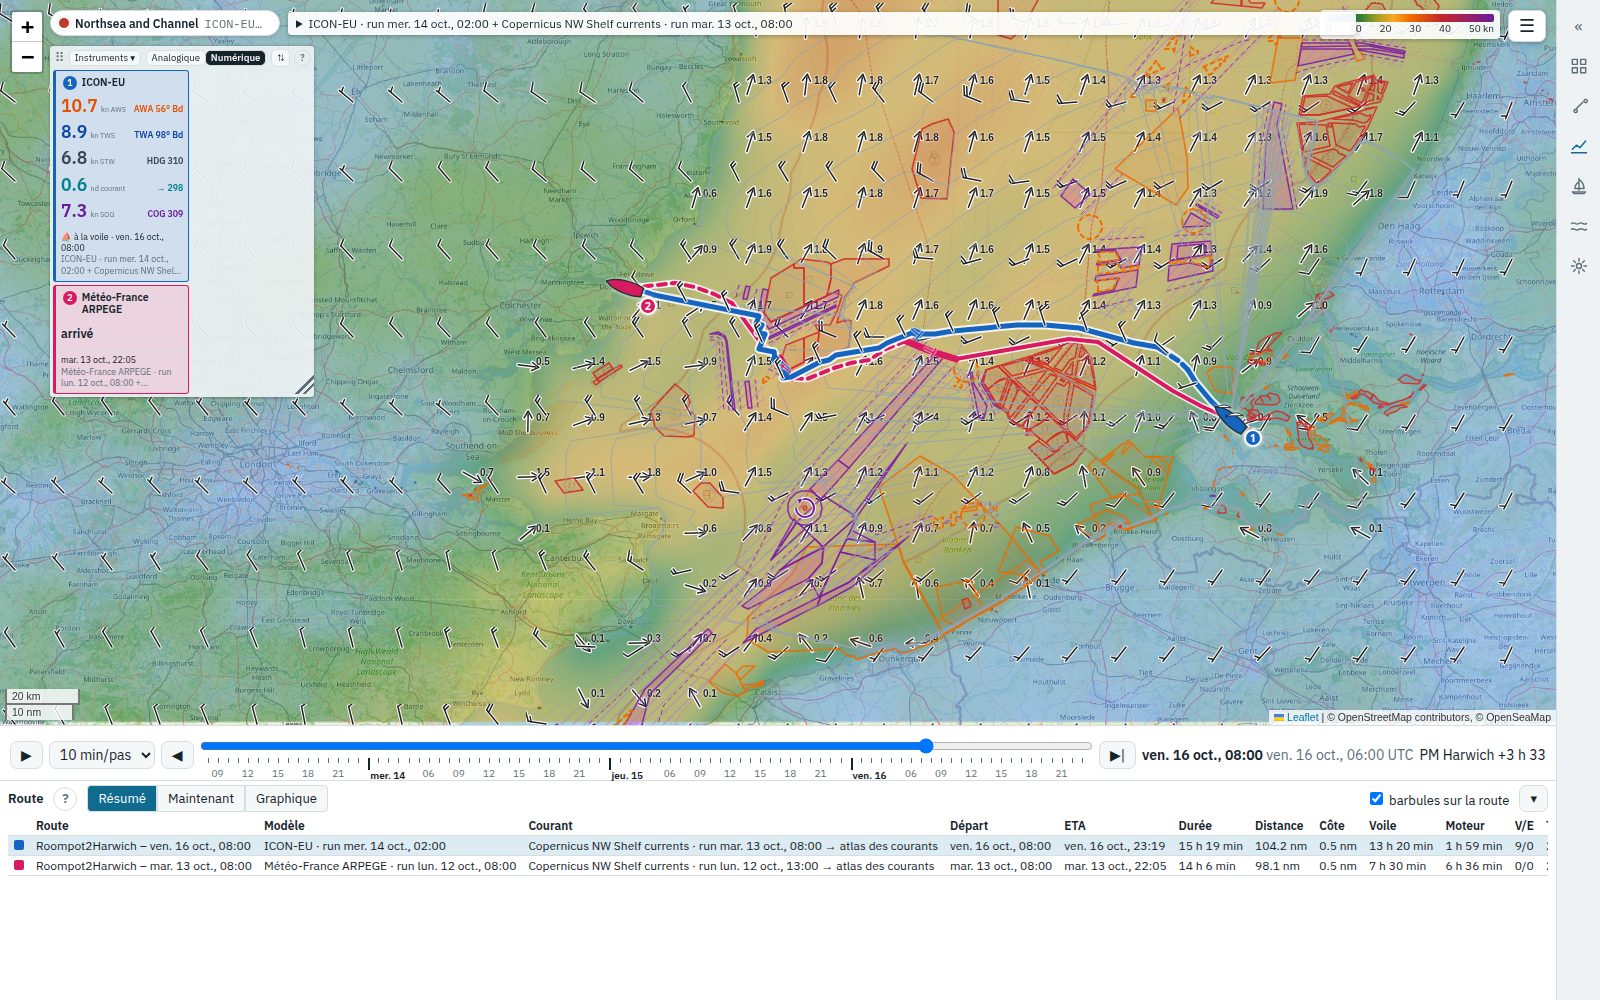
Task: Click the 8.9 kn TWS reading
Action: [88, 132]
